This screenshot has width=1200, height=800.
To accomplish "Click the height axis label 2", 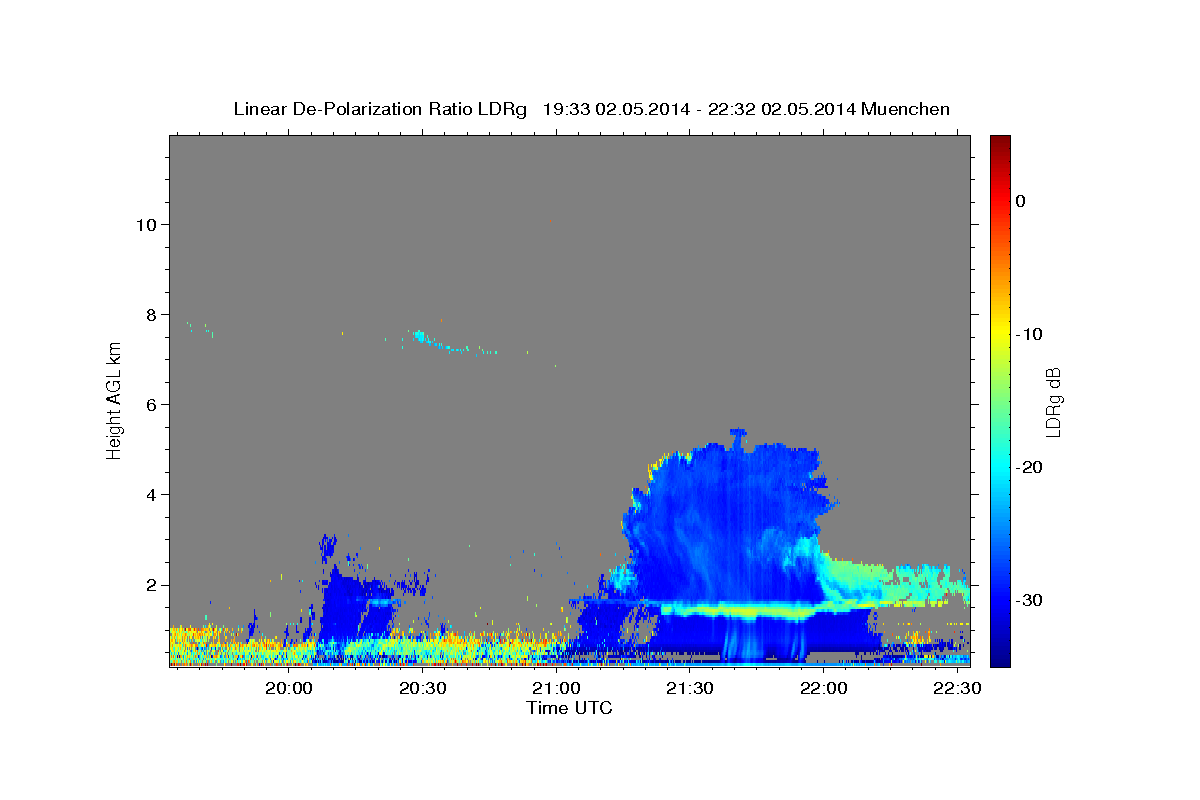I will pos(150,585).
